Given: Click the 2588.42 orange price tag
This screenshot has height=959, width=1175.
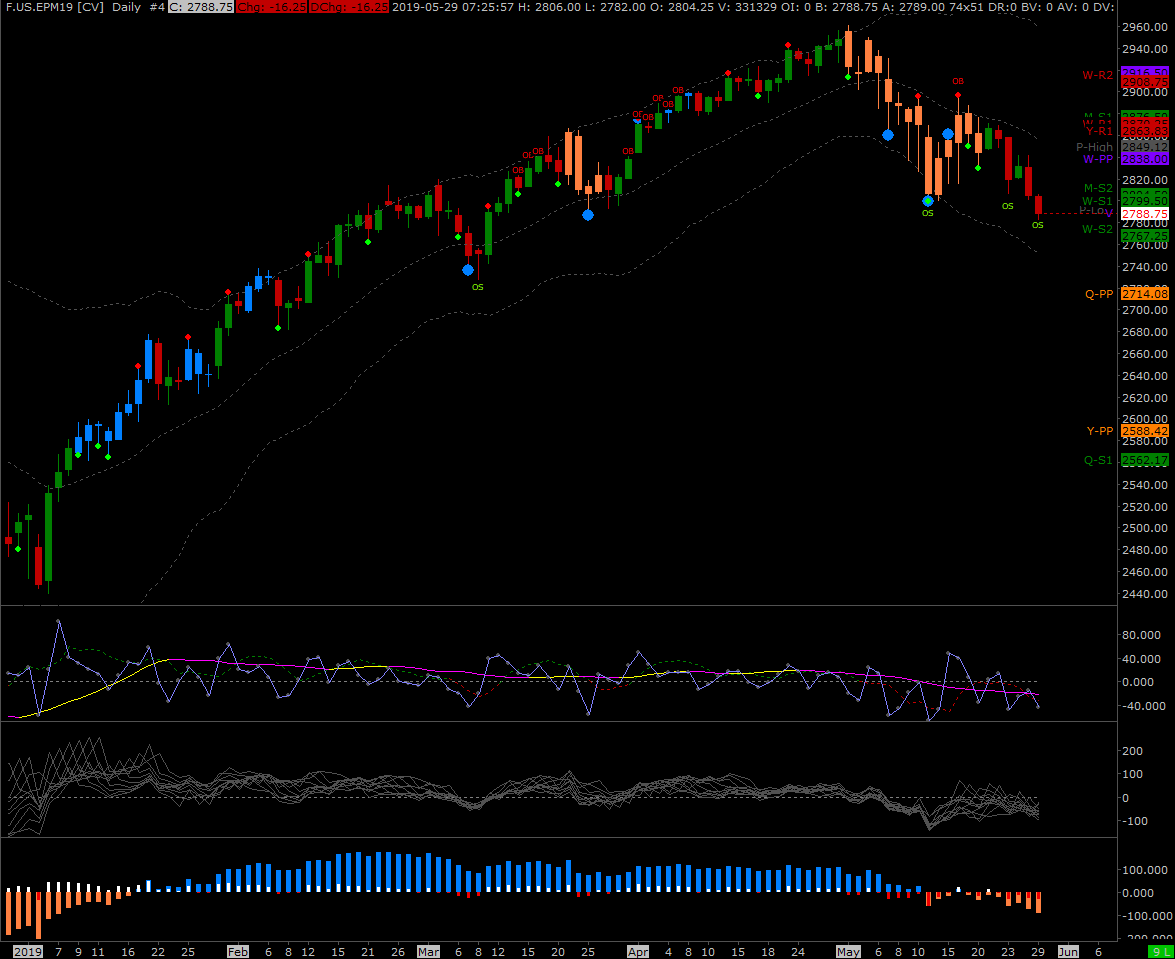Looking at the screenshot, I should pyautogui.click(x=1144, y=431).
